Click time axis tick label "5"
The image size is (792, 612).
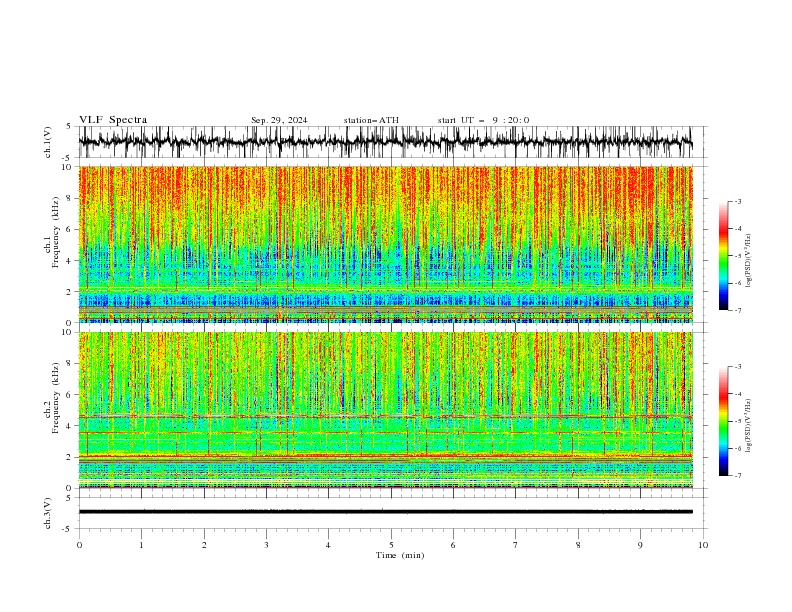[x=391, y=545]
